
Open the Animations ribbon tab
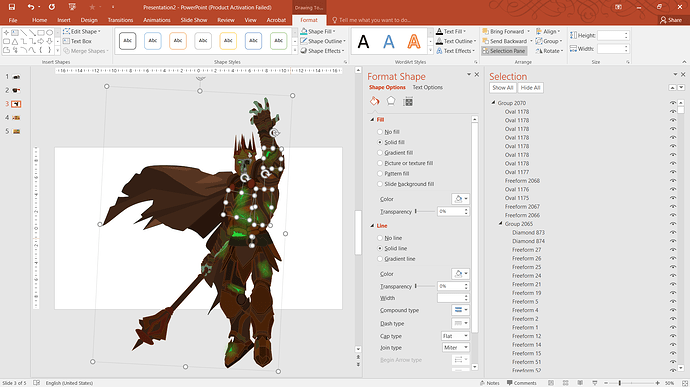[x=157, y=20]
